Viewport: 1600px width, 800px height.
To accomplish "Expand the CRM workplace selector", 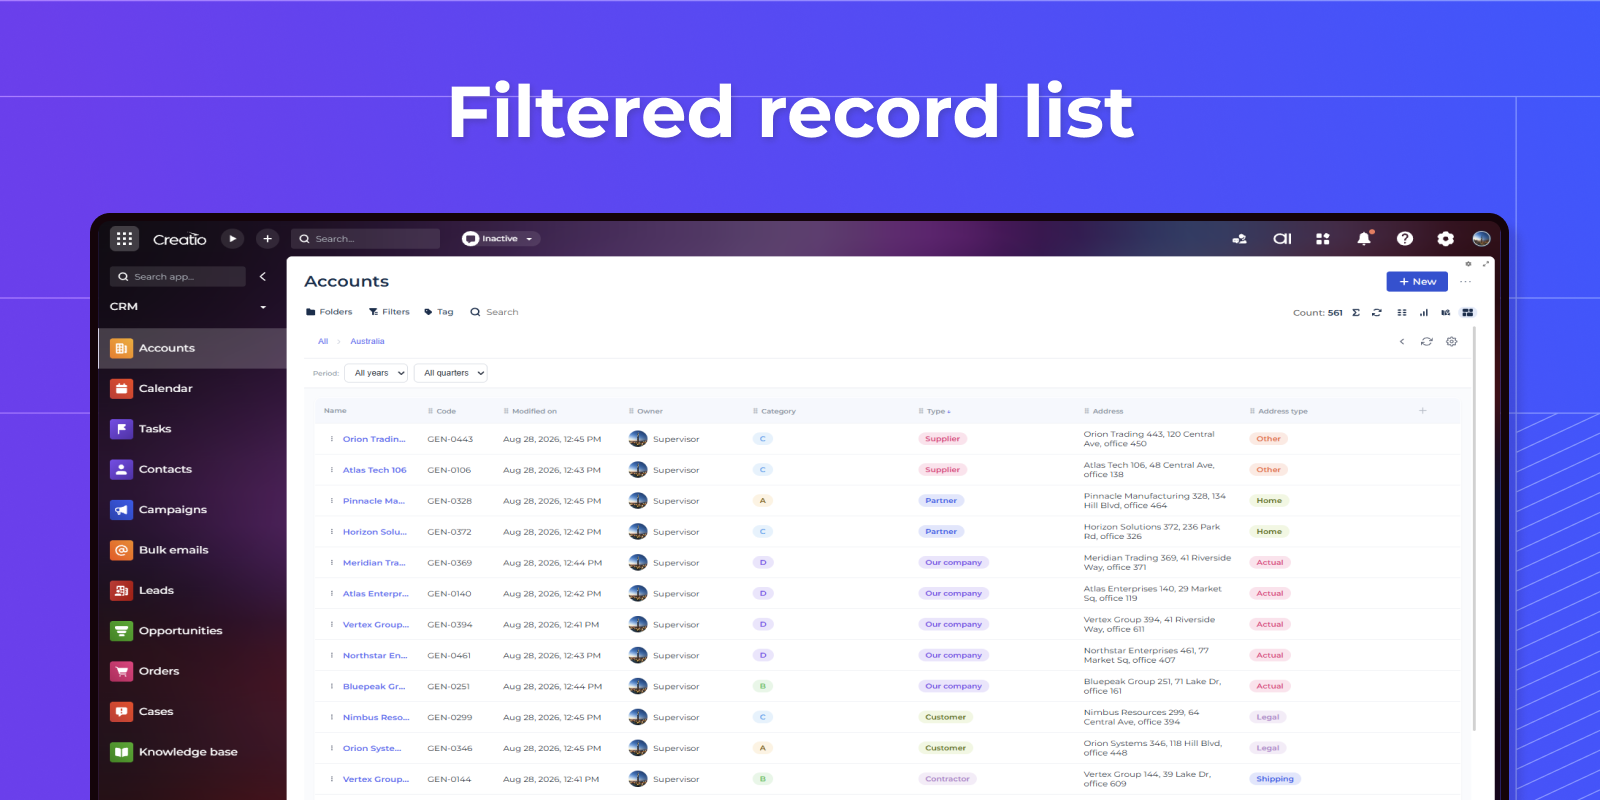I will [188, 307].
